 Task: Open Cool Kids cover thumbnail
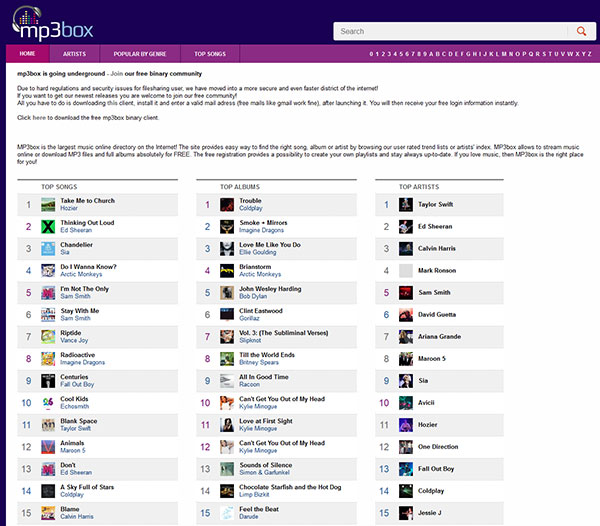[x=48, y=403]
